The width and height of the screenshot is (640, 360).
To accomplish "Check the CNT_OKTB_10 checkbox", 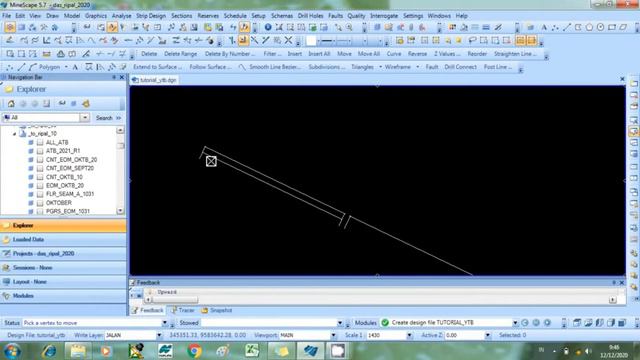I will click(x=40, y=177).
